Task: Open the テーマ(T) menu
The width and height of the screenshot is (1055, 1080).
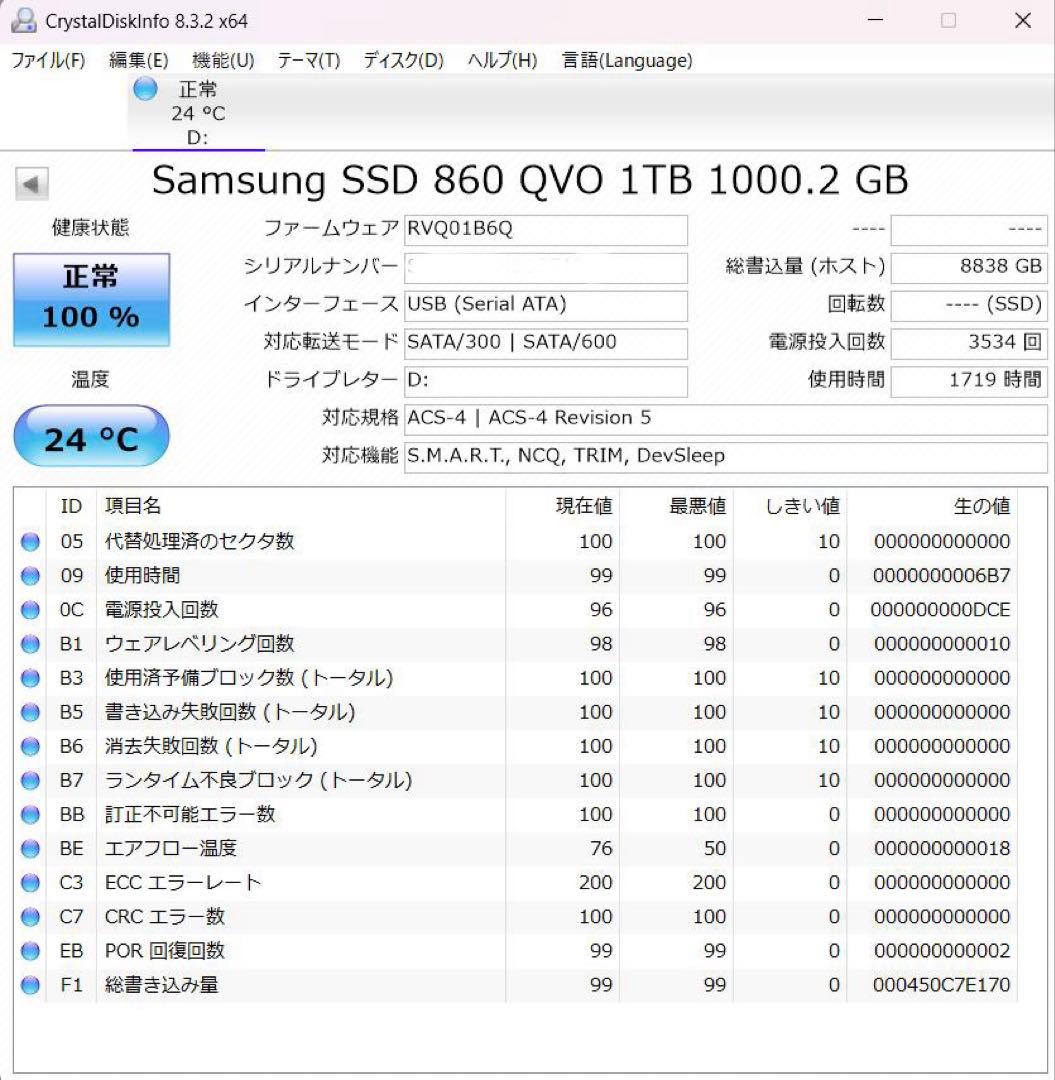Action: pyautogui.click(x=310, y=60)
